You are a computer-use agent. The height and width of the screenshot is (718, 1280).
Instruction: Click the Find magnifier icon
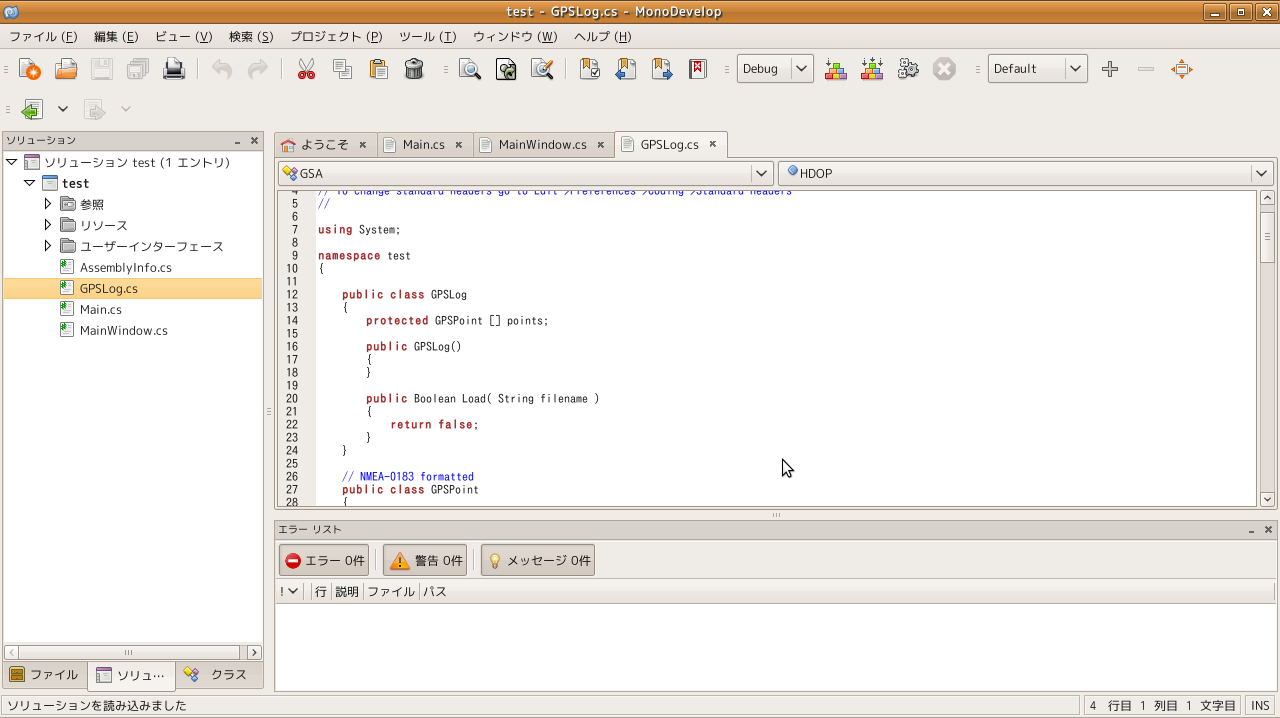(x=470, y=69)
